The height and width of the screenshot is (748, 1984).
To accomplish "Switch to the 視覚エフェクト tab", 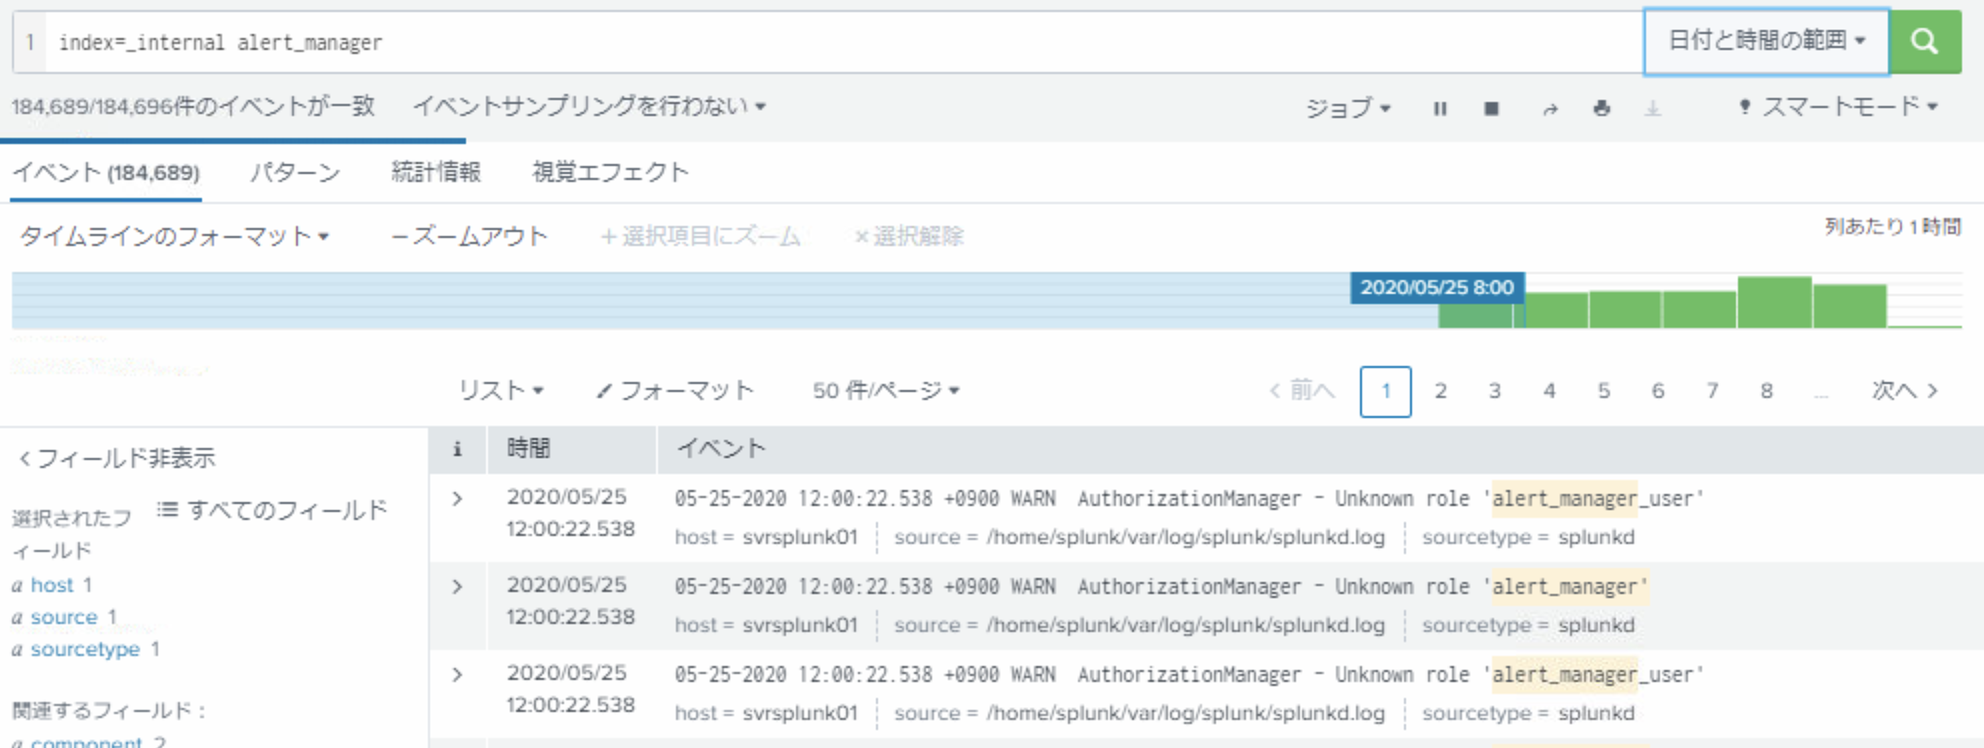I will (x=610, y=172).
